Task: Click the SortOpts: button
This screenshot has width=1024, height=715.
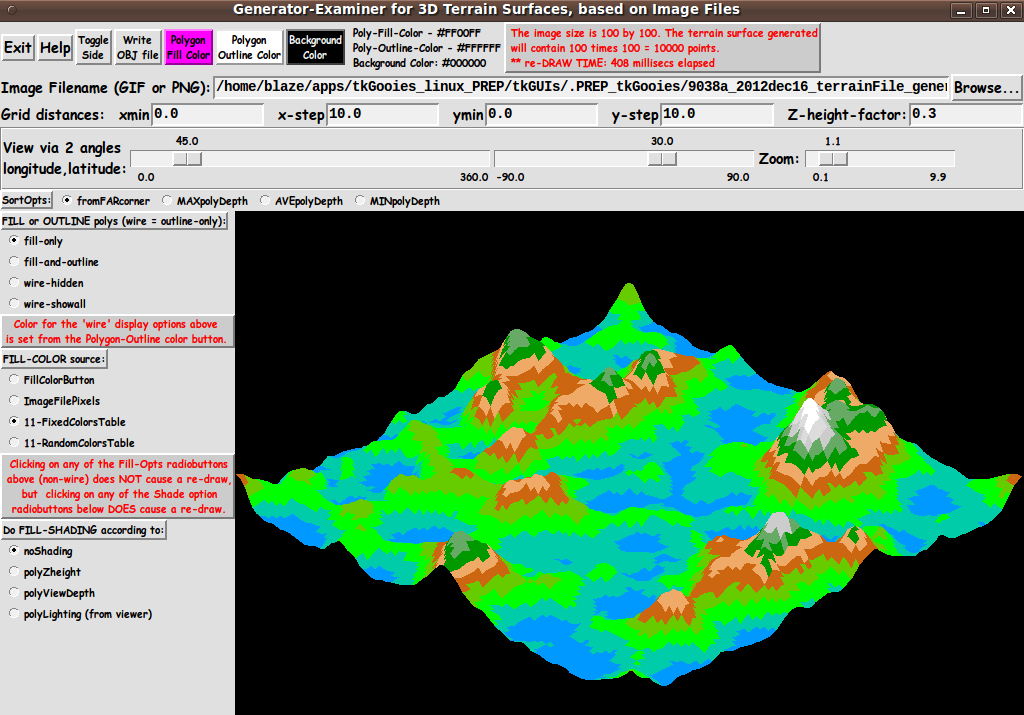Action: coord(26,200)
